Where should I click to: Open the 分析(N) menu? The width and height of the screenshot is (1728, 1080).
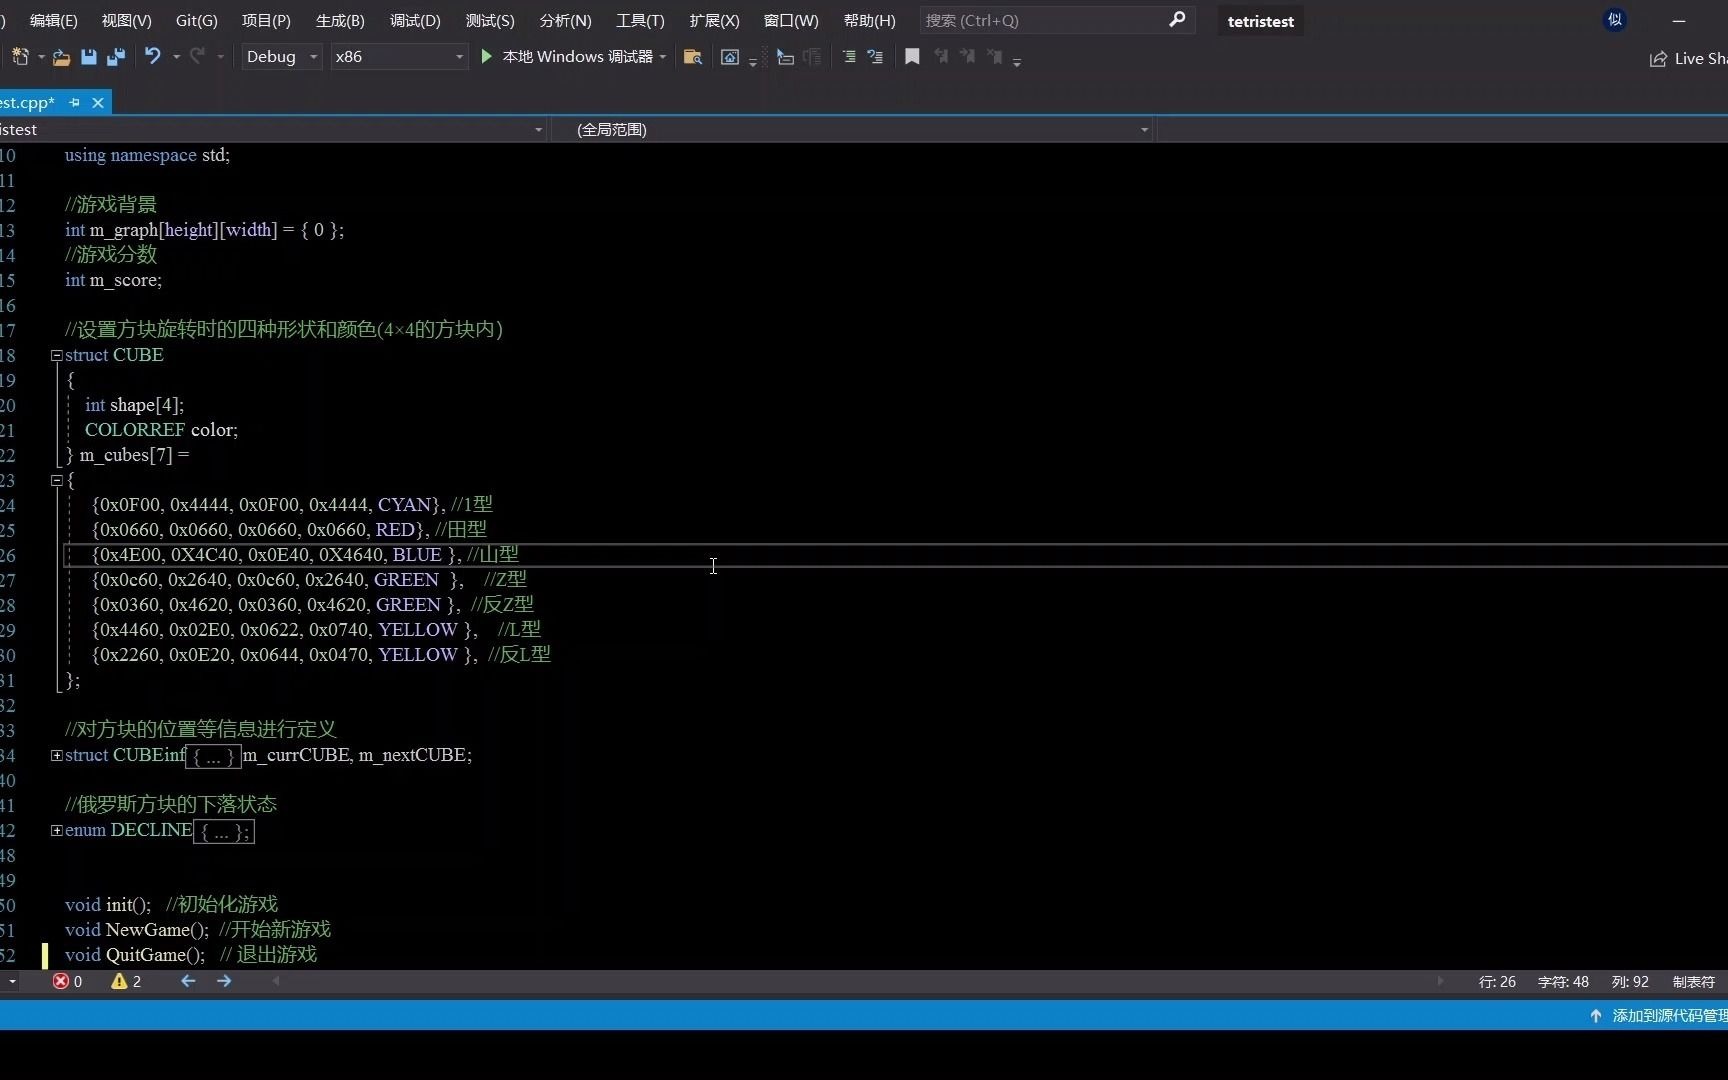[565, 20]
